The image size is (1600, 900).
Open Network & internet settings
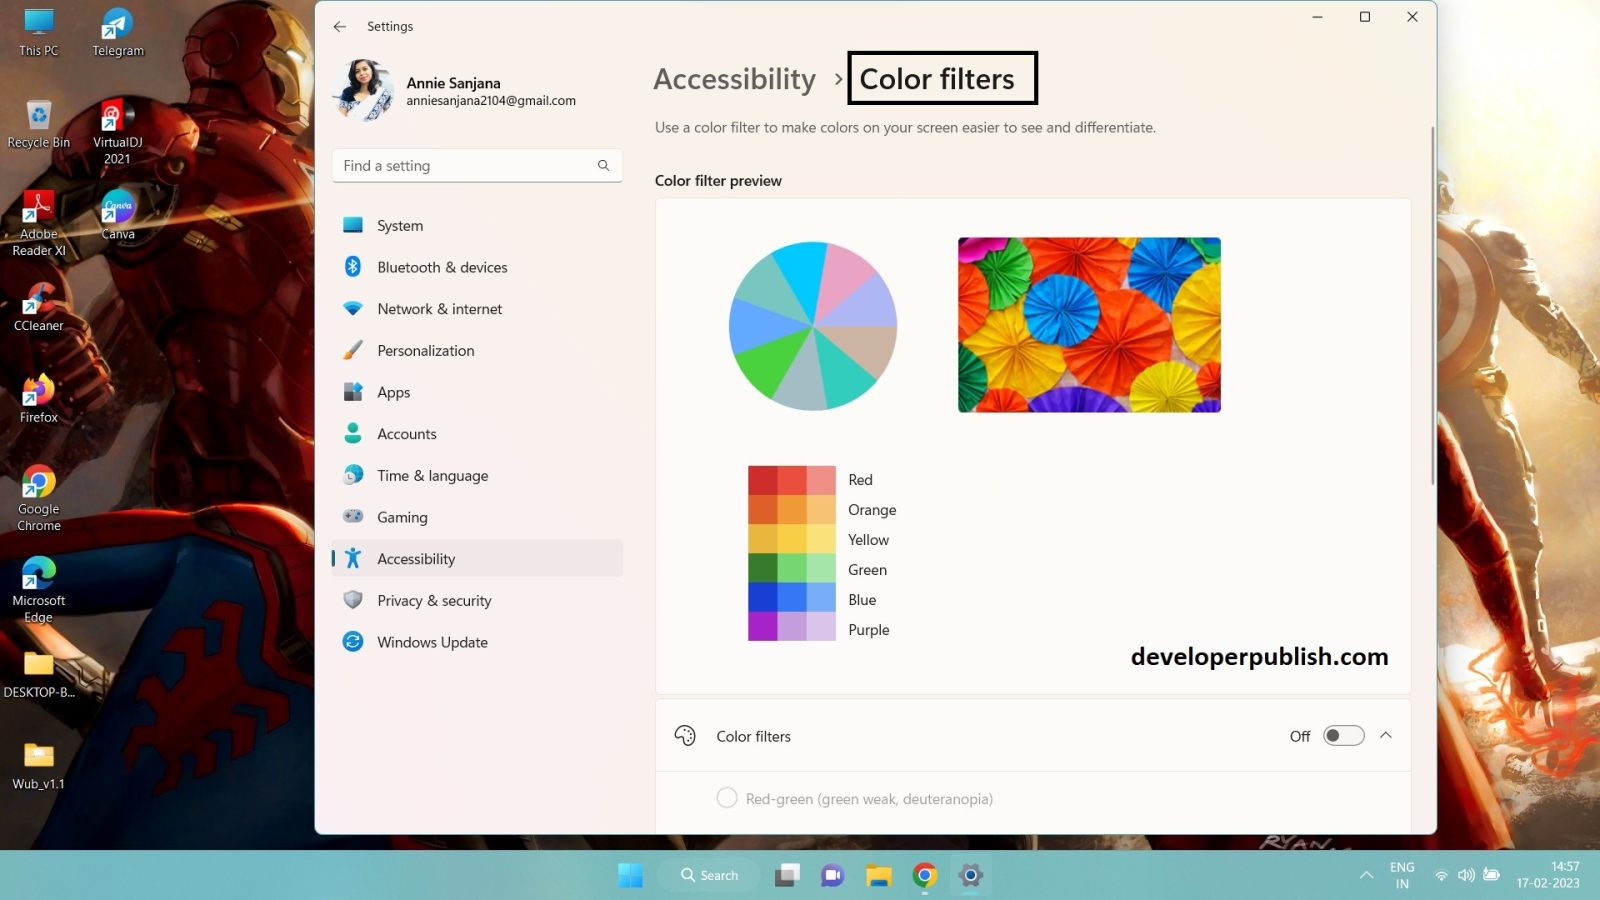point(439,308)
